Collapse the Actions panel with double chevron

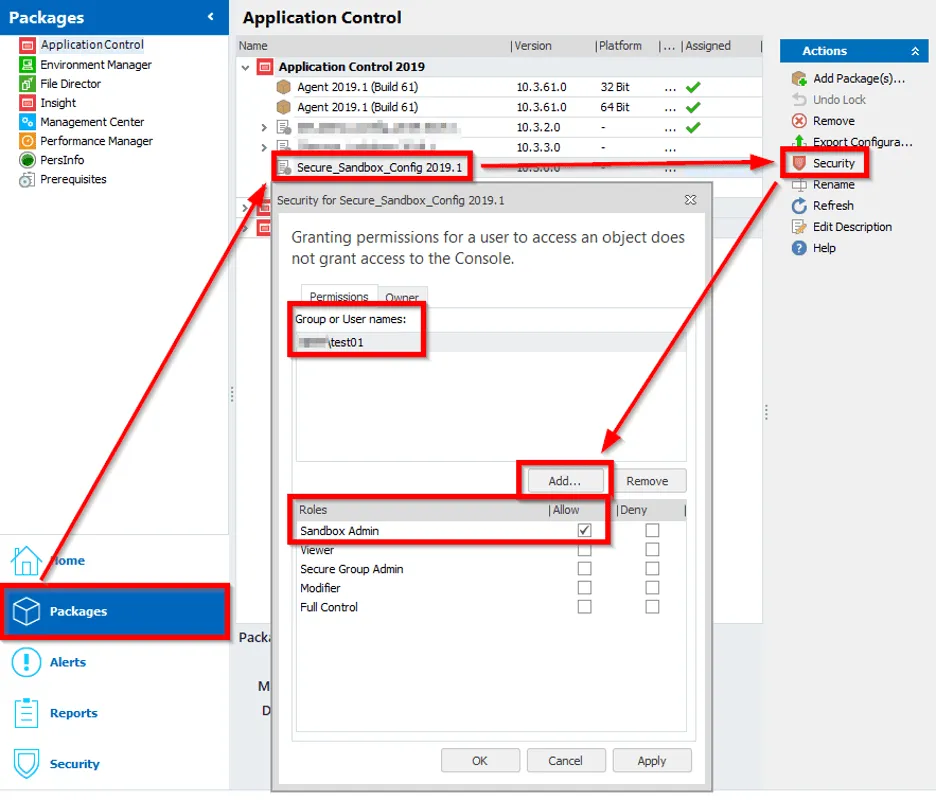click(914, 51)
